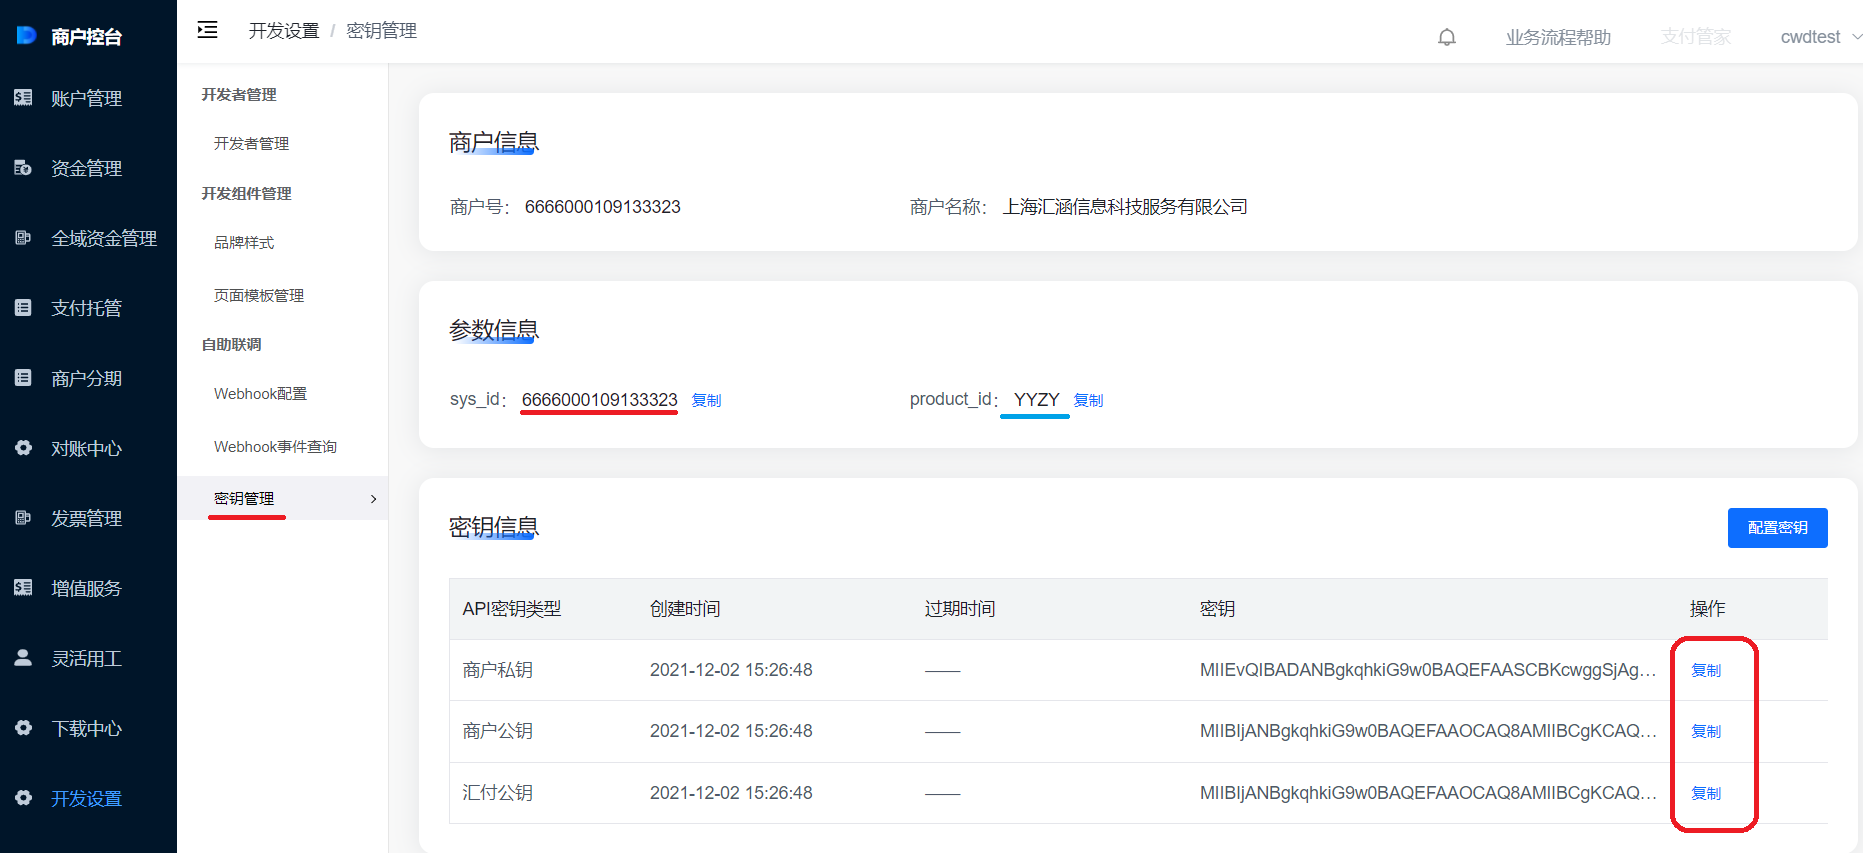Open 下载中心 menu
The height and width of the screenshot is (853, 1863).
[87, 728]
